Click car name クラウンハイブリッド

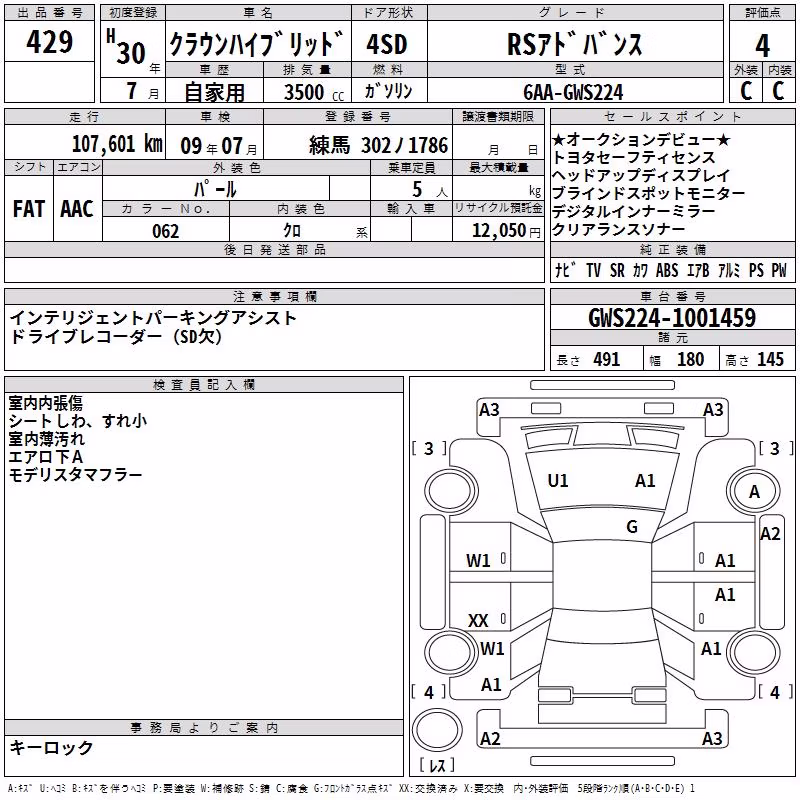257,44
